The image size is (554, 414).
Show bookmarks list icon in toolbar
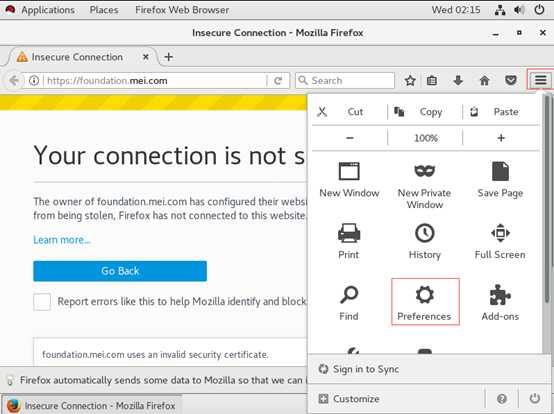tap(432, 81)
